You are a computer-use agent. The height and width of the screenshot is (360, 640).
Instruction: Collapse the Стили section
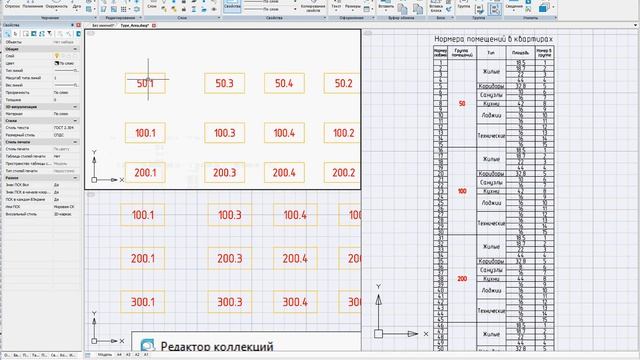[75, 121]
